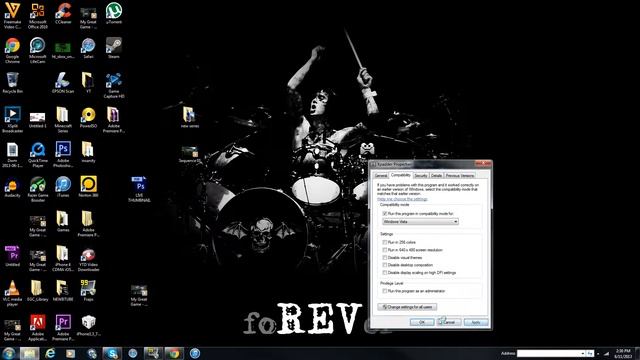Click Cancel in the Properties dialog
This screenshot has width=640, height=360.
pyautogui.click(x=449, y=322)
